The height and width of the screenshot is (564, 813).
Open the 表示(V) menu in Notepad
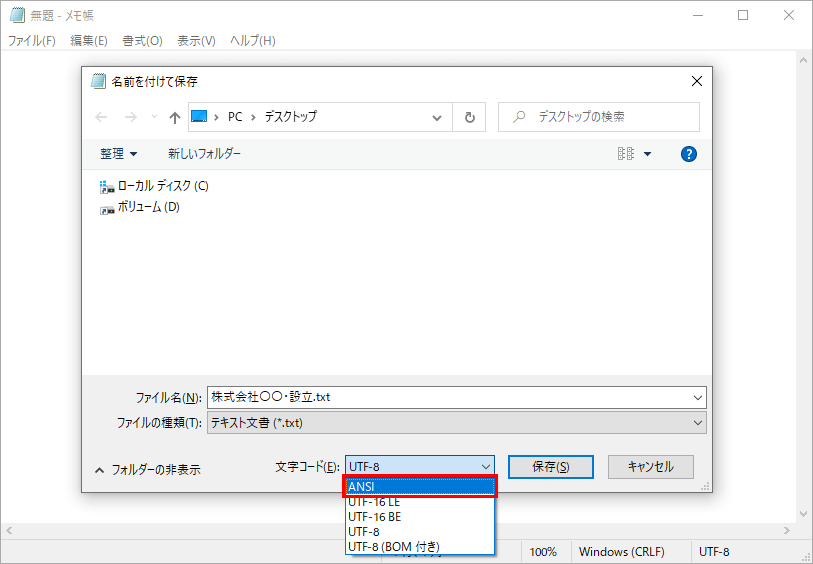pyautogui.click(x=197, y=40)
